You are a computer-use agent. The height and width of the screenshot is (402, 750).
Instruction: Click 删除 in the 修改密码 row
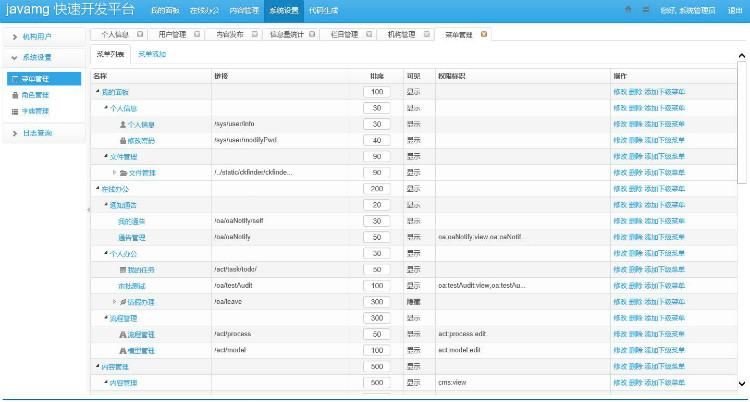[x=635, y=140]
